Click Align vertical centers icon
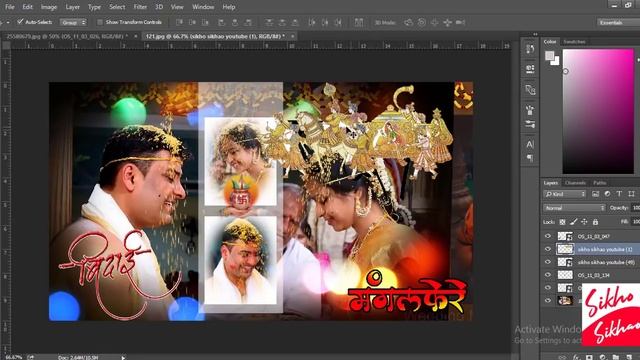This screenshot has width=640, height=360. coord(192,22)
